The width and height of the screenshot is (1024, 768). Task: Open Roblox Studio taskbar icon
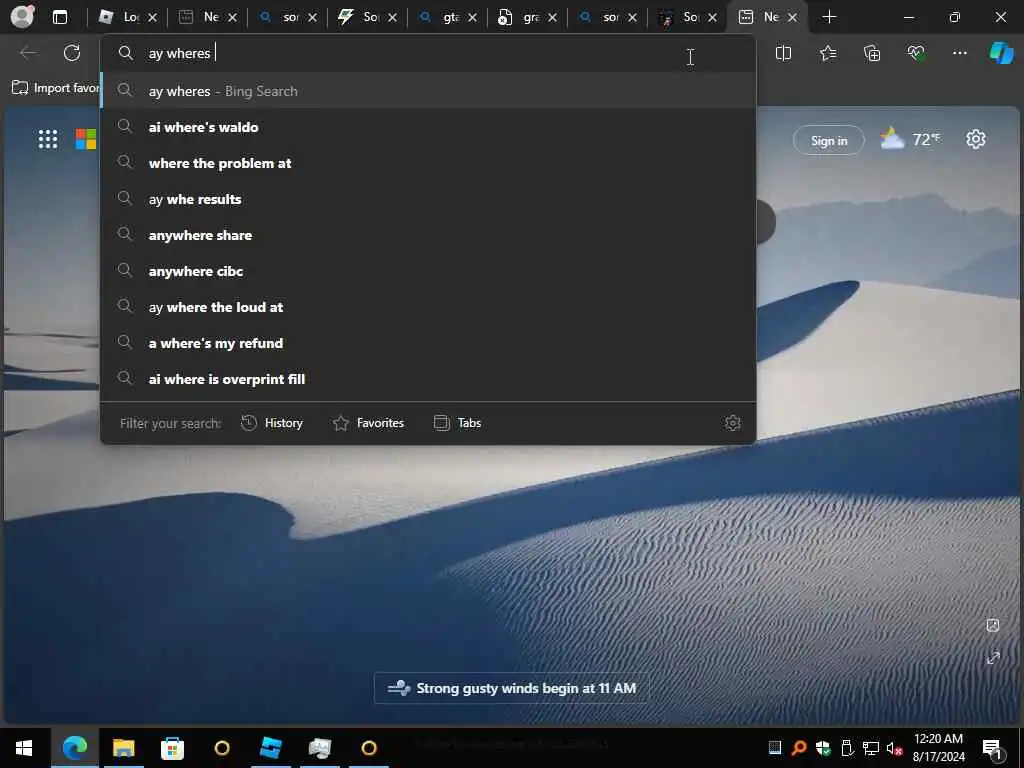tap(270, 748)
